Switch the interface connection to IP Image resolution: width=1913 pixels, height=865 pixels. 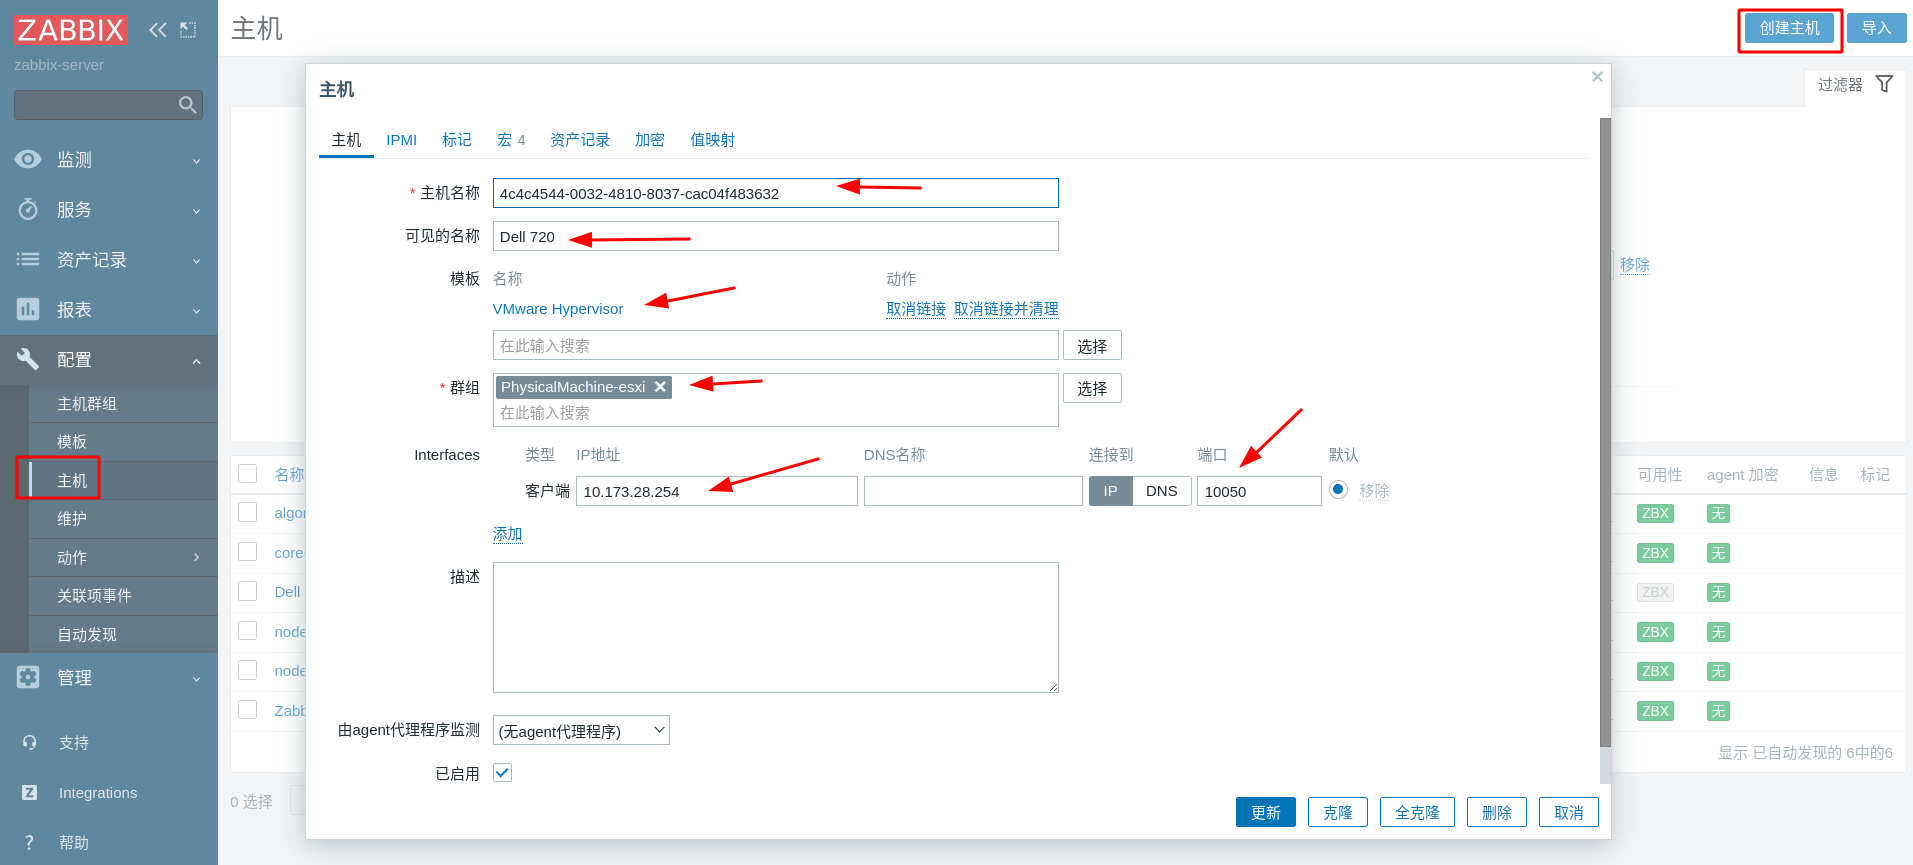pyautogui.click(x=1110, y=491)
